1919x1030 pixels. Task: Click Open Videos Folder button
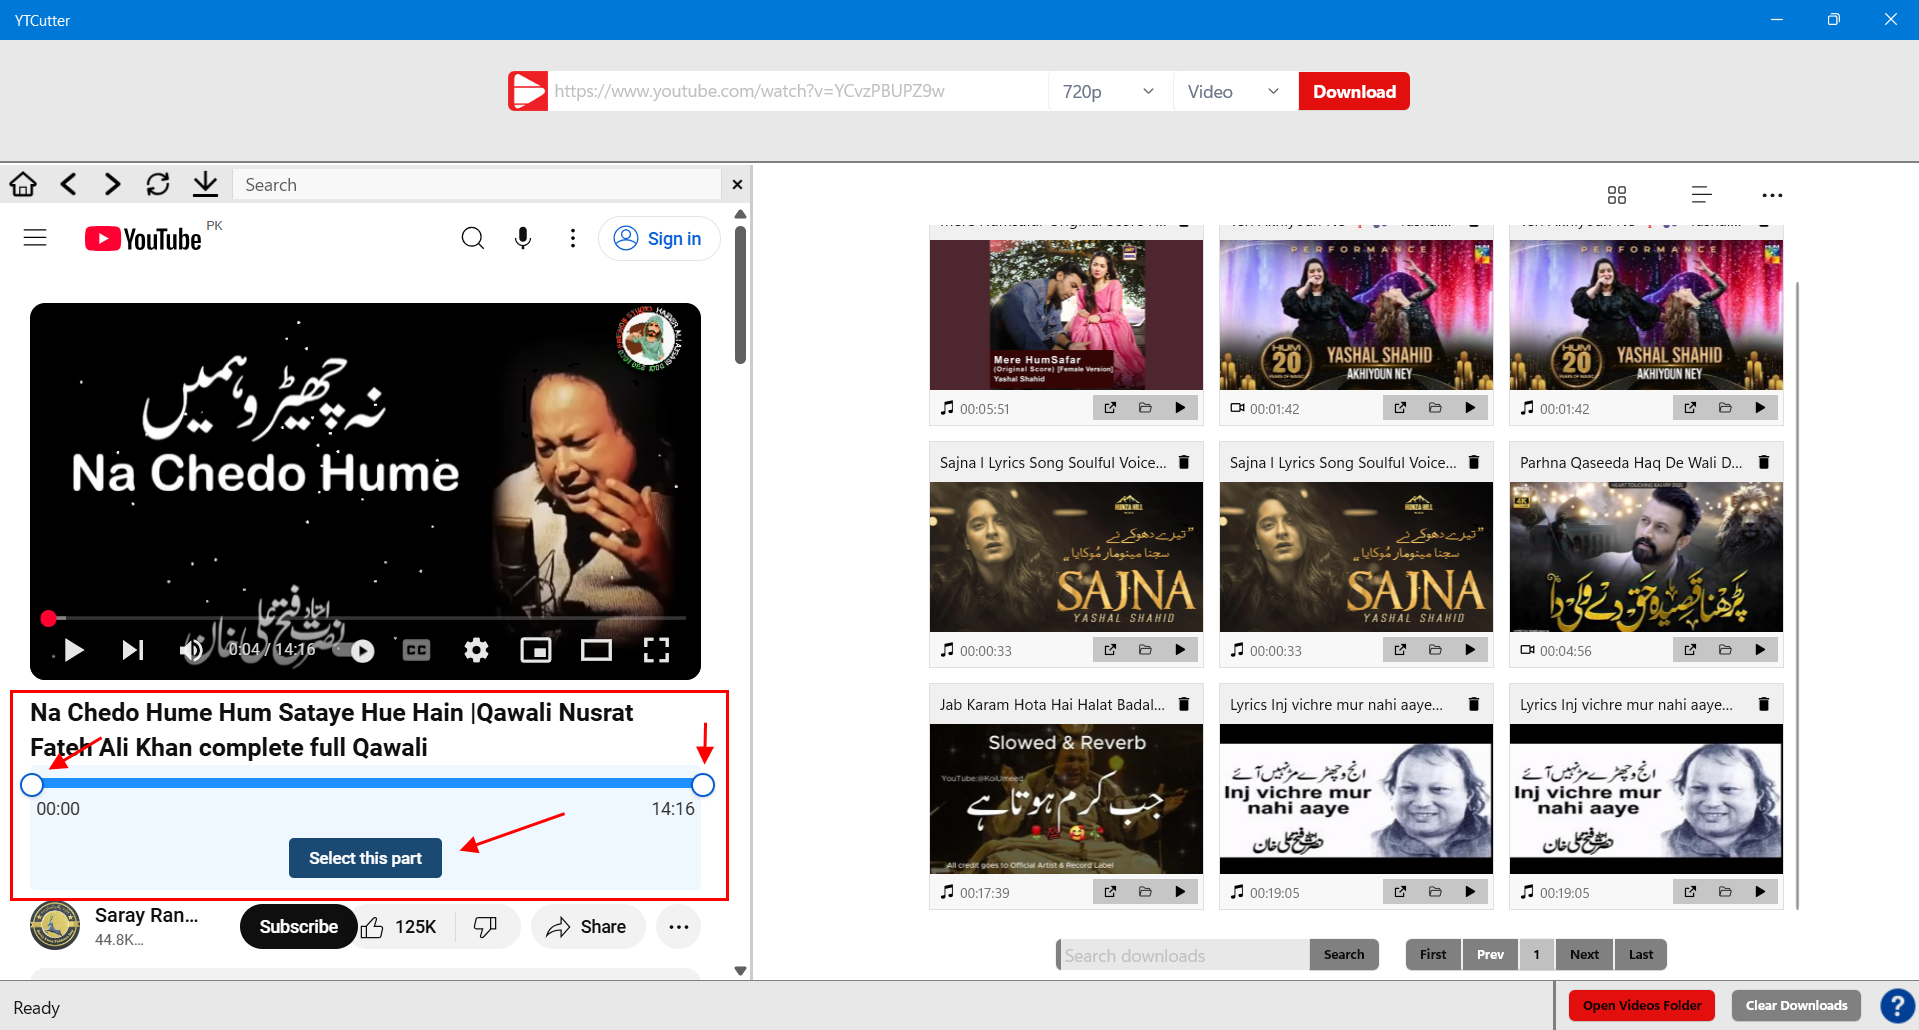click(1642, 1006)
